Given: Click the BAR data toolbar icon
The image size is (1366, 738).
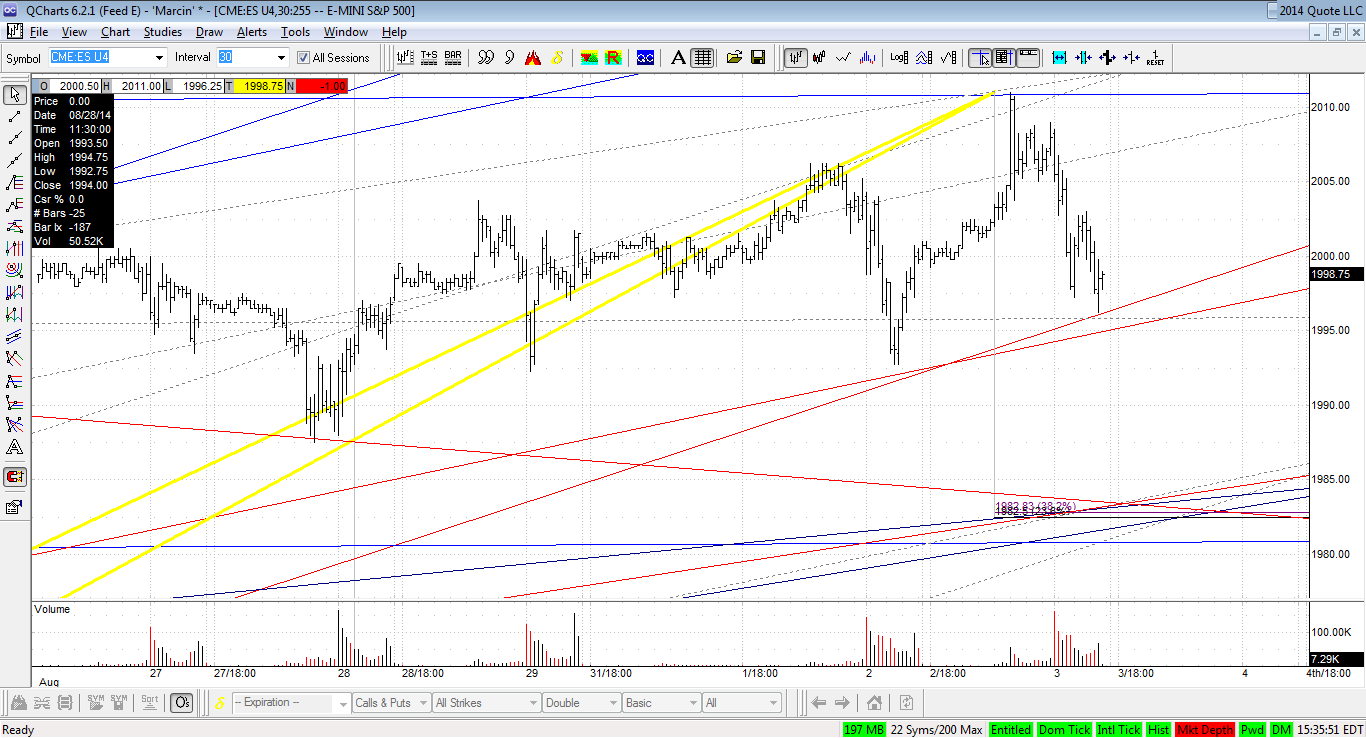Looking at the screenshot, I should tap(453, 58).
